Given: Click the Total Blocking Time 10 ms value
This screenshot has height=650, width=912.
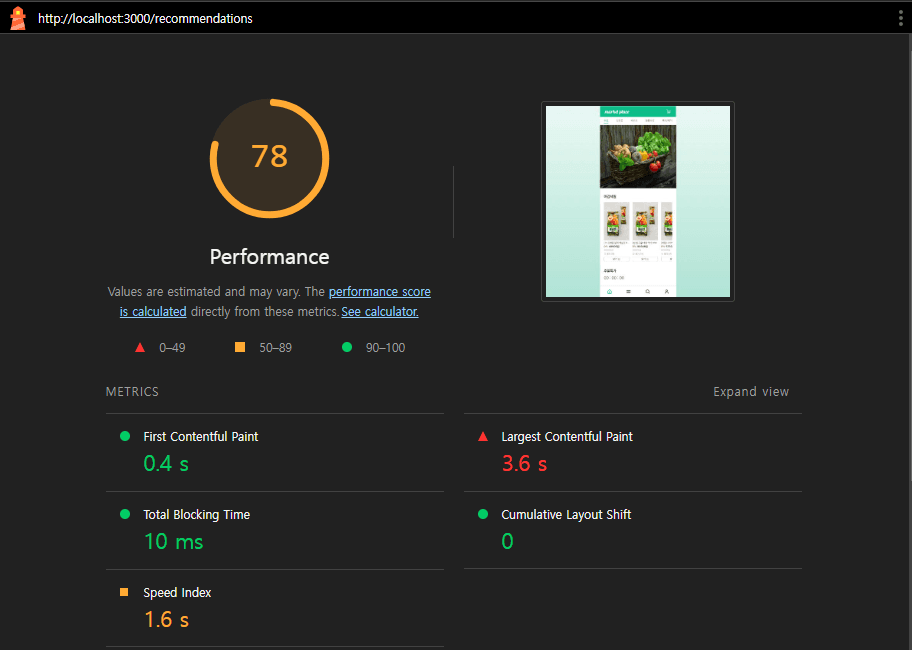Looking at the screenshot, I should tap(173, 542).
